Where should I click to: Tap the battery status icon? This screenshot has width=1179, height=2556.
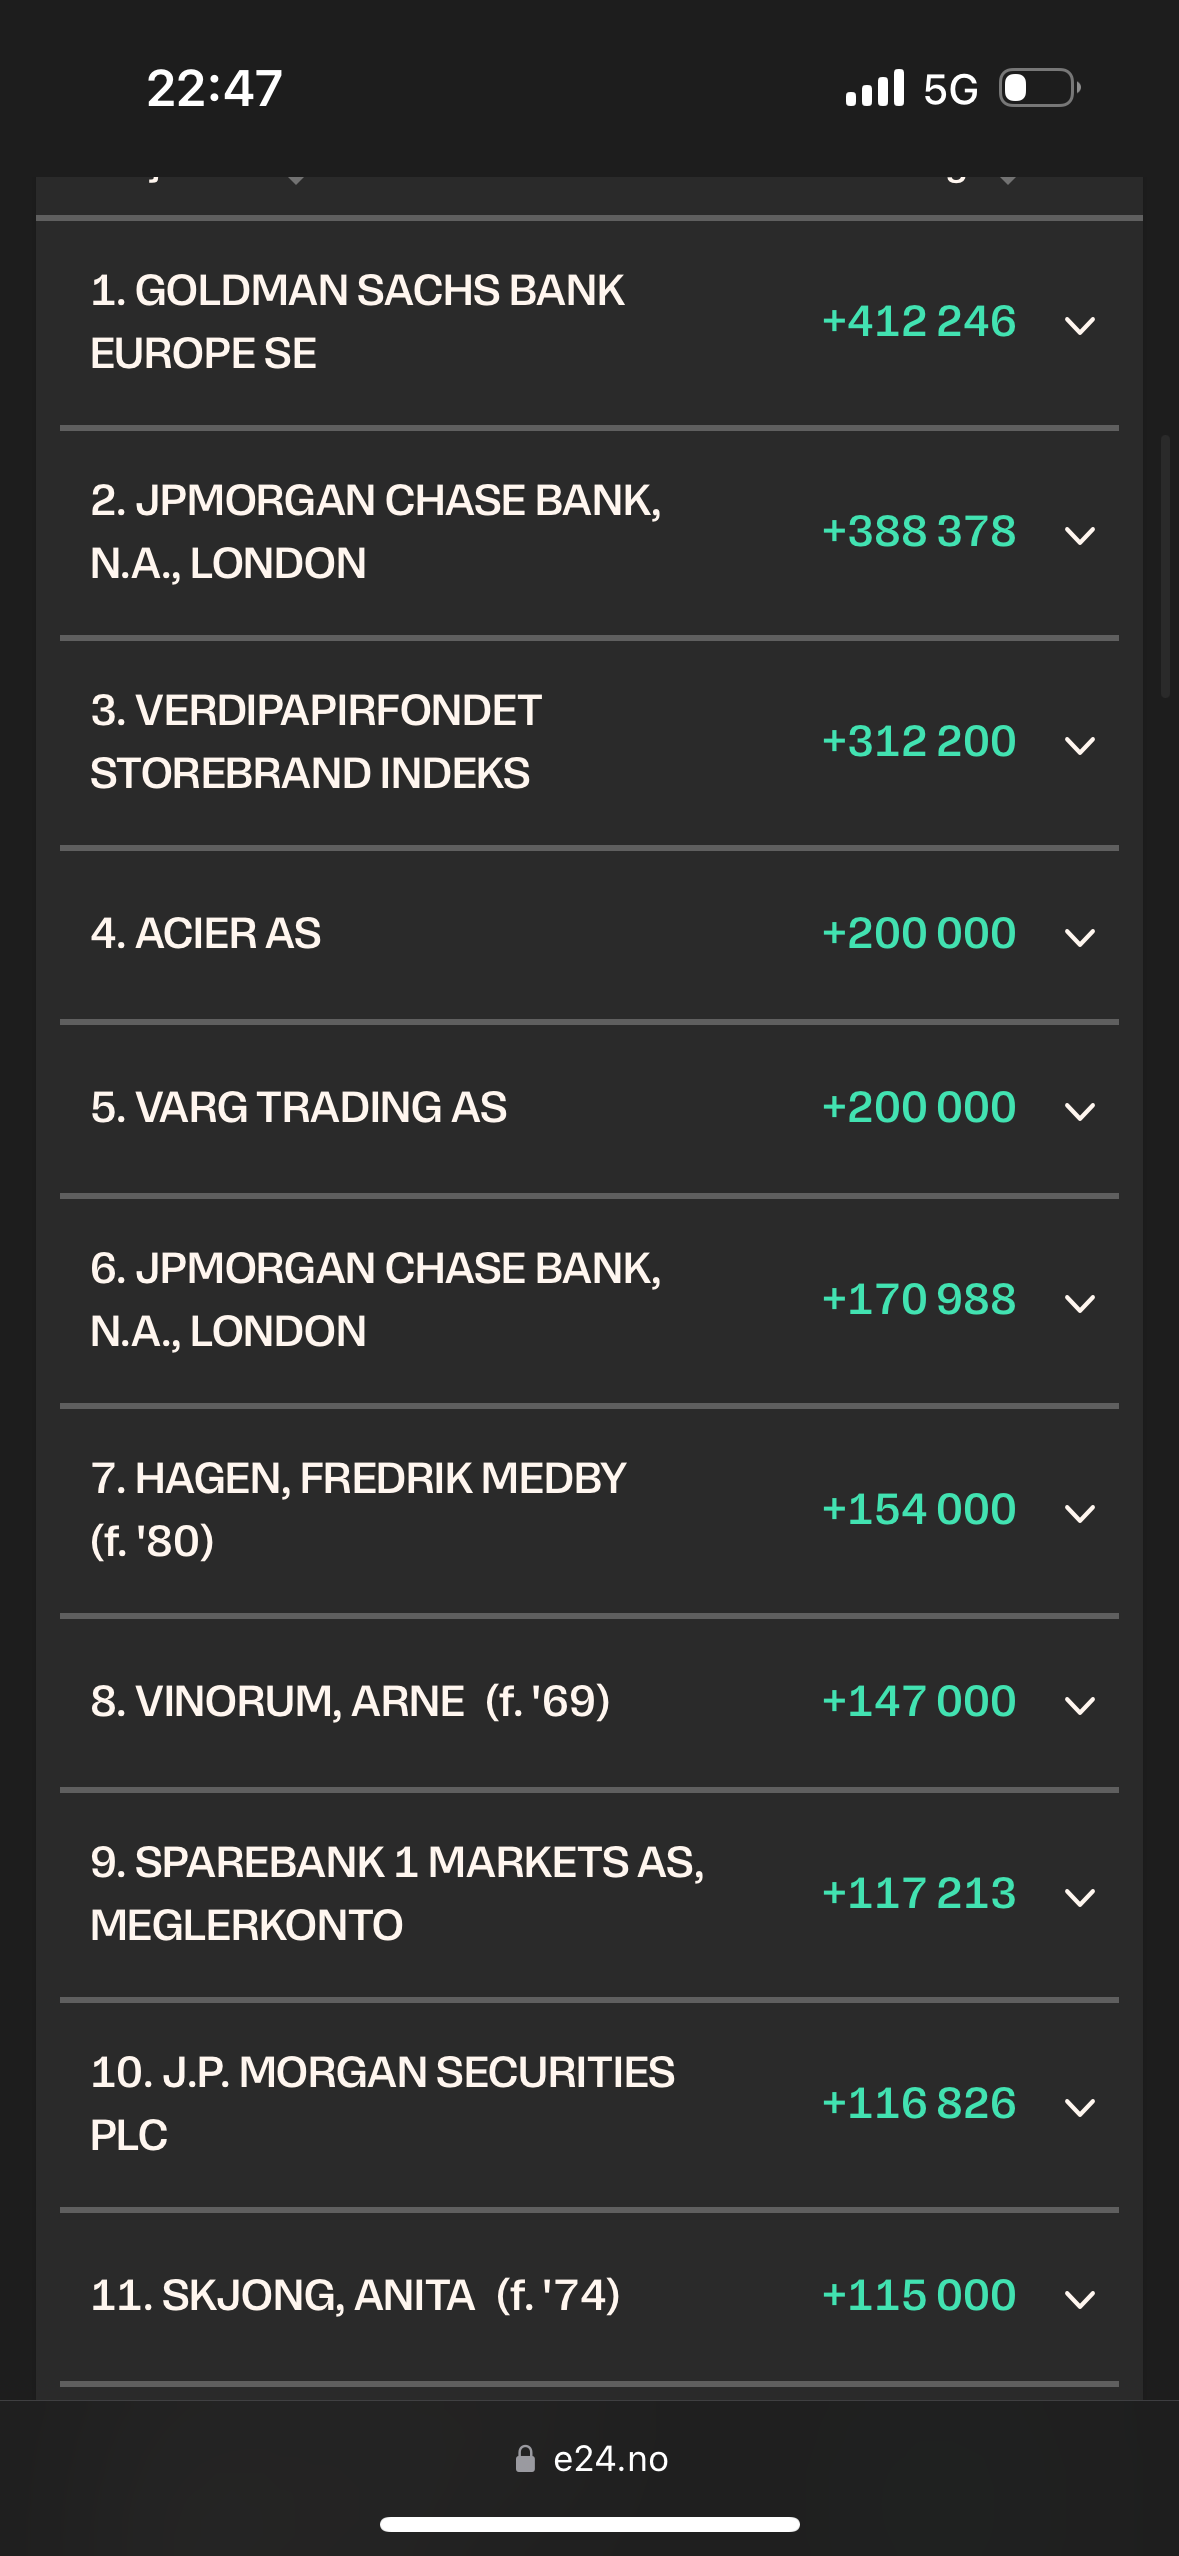click(x=1040, y=88)
